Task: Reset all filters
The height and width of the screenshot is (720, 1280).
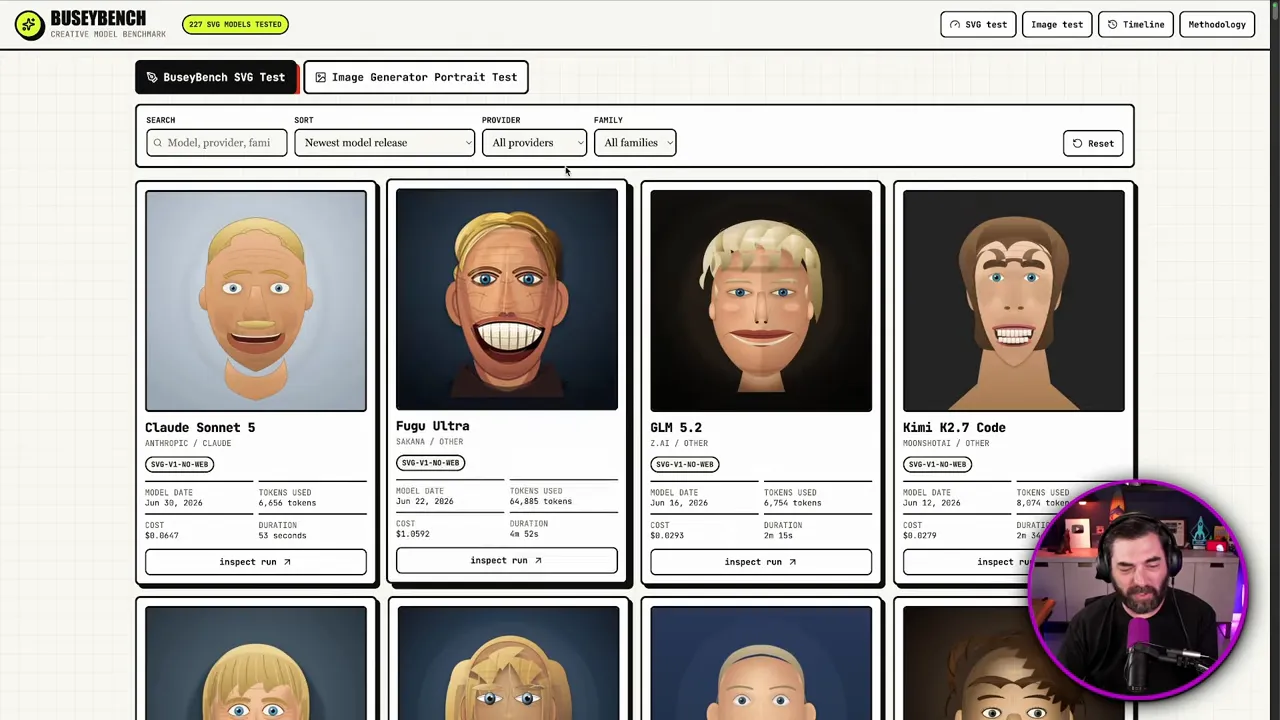Action: (x=1093, y=143)
